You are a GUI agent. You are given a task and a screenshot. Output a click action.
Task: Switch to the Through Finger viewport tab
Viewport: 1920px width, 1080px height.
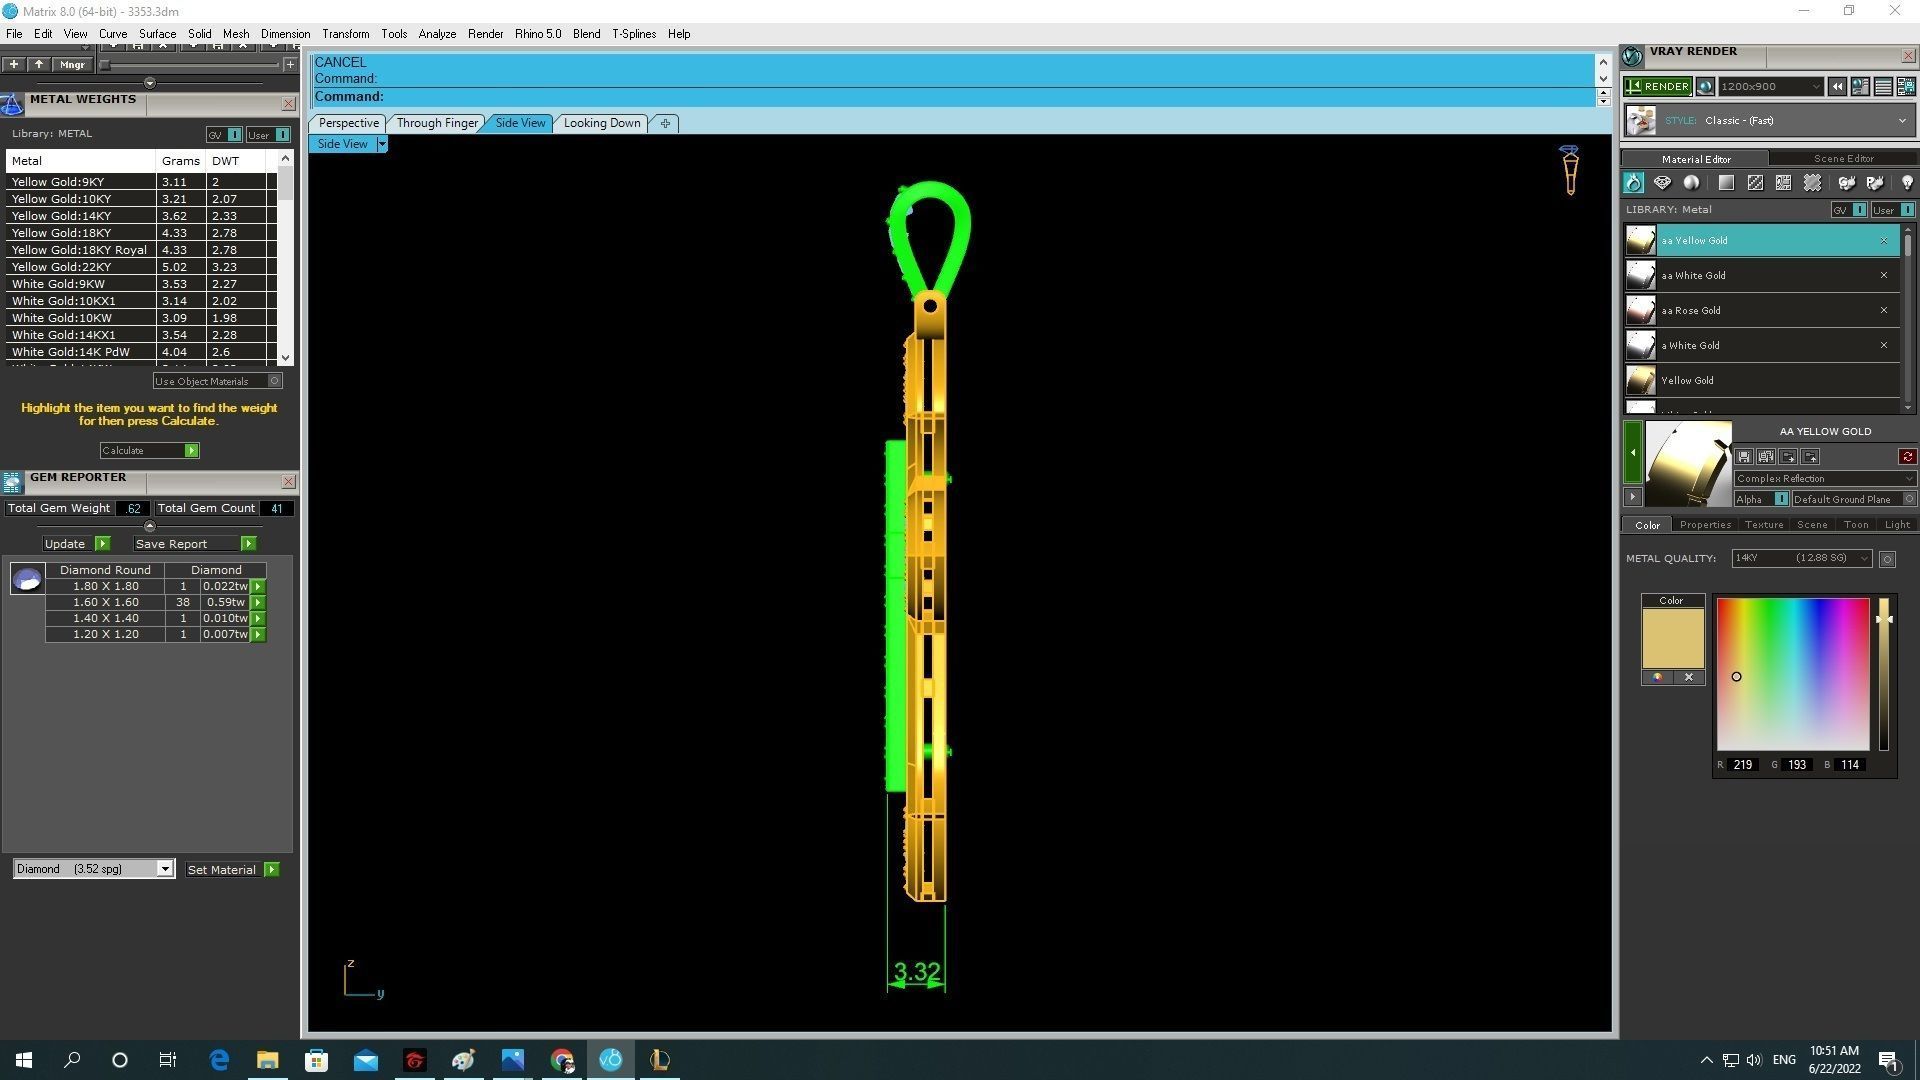coord(437,123)
